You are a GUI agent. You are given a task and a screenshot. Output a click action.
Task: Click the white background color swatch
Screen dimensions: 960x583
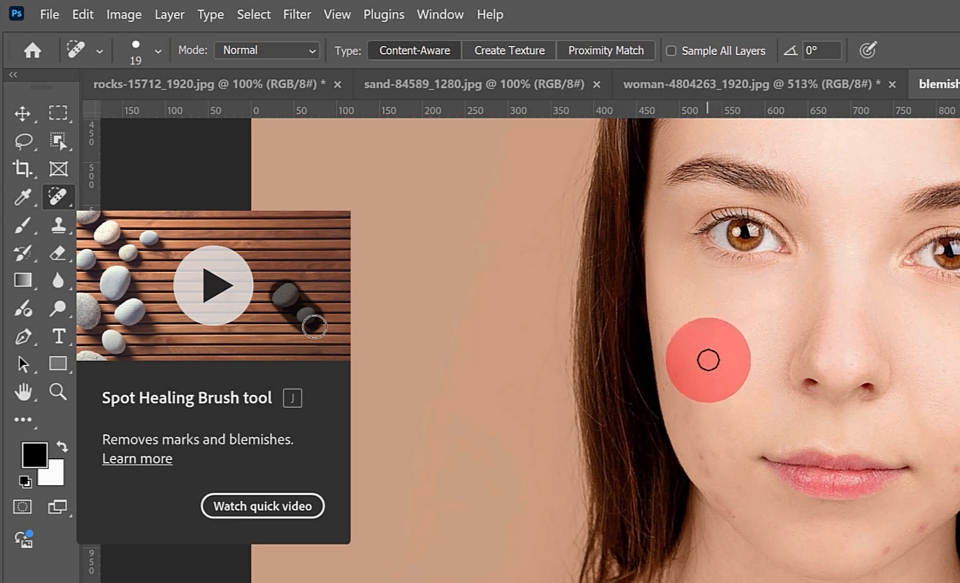[54, 475]
